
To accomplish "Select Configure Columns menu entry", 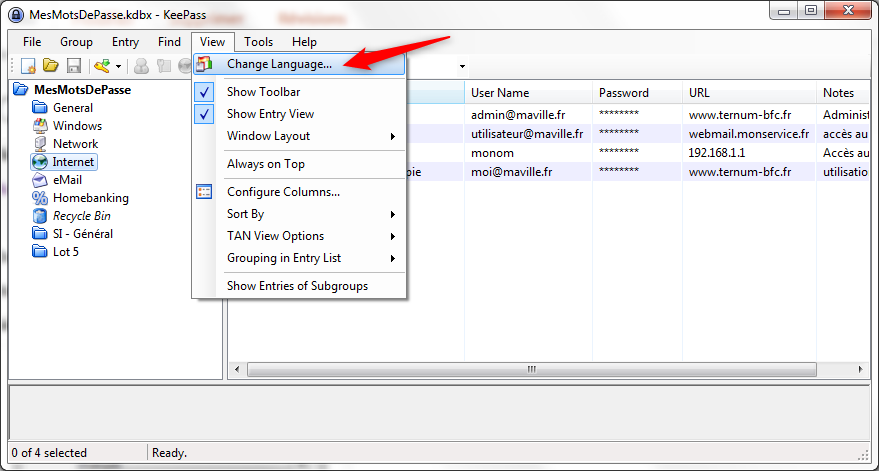I will pyautogui.click(x=283, y=192).
